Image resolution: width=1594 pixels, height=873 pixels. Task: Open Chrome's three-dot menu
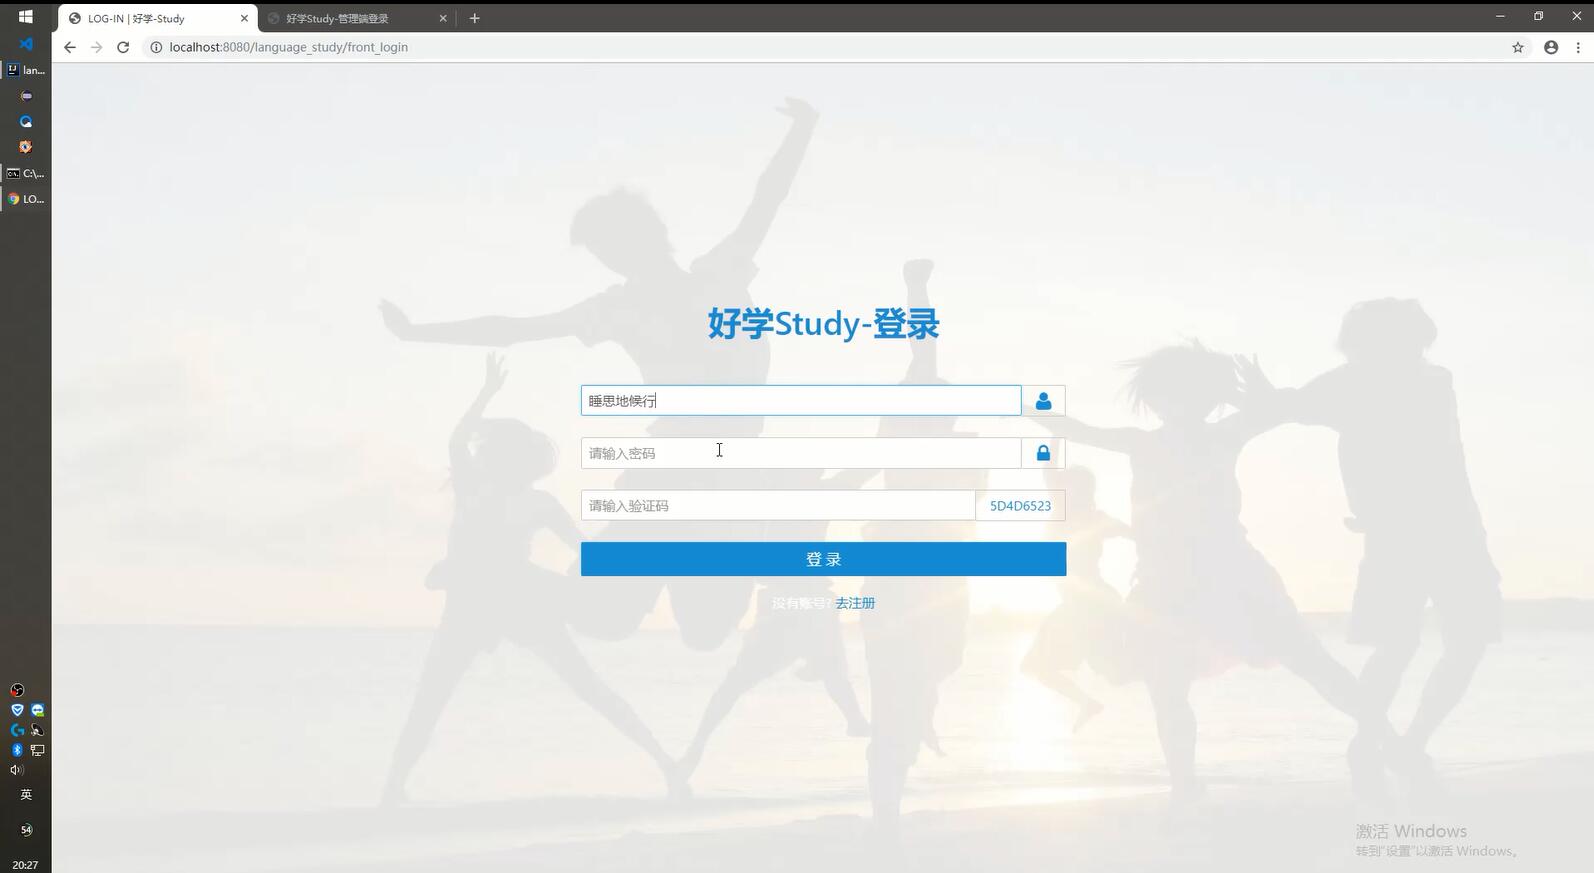tap(1578, 47)
